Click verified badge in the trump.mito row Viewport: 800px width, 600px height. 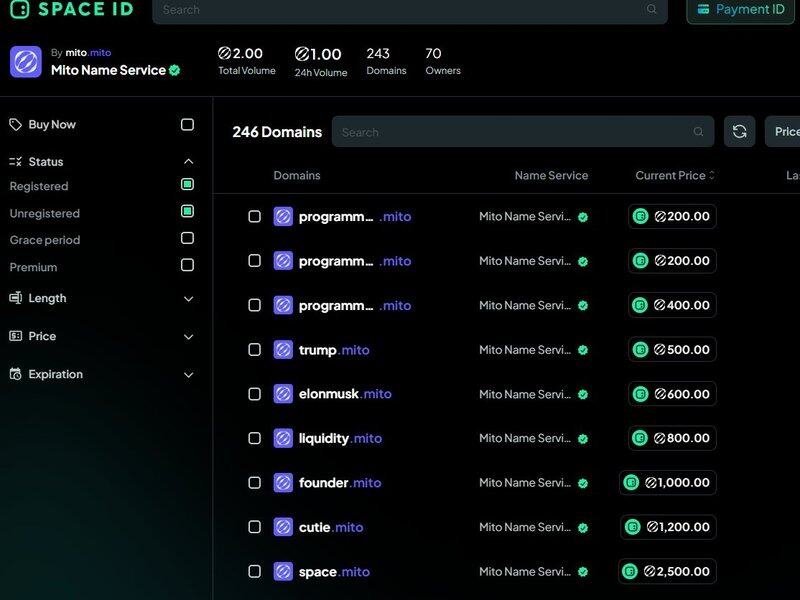coord(583,350)
